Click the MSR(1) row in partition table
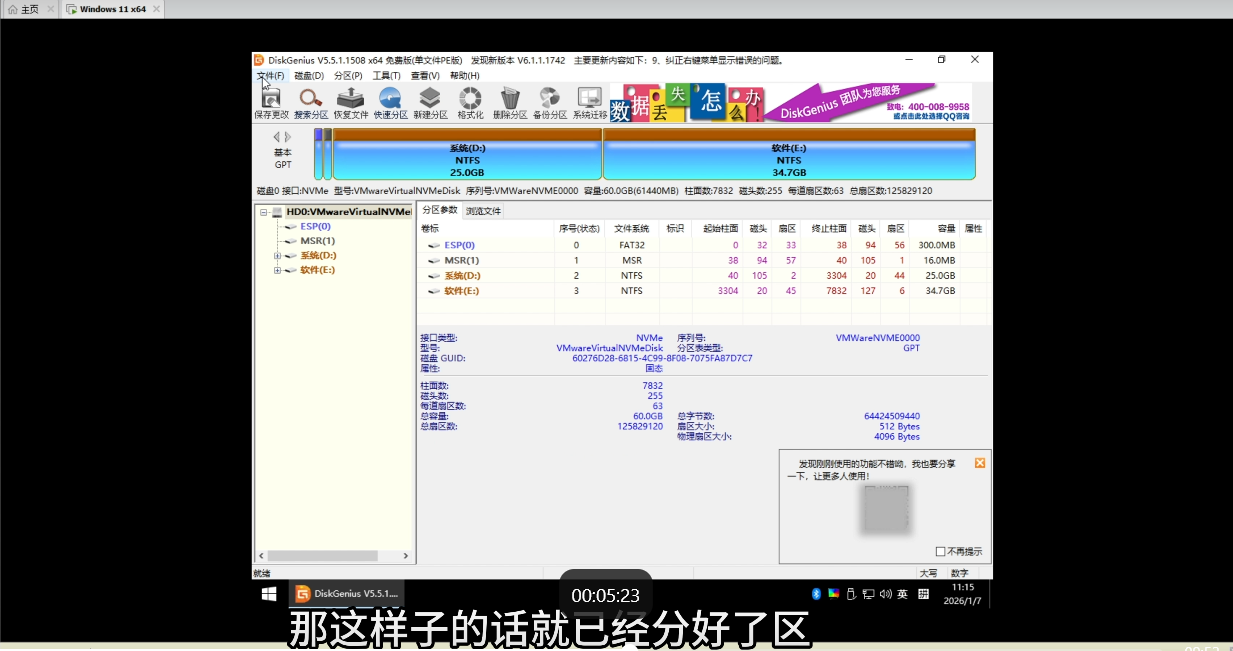Image resolution: width=1233 pixels, height=651 pixels. point(704,260)
